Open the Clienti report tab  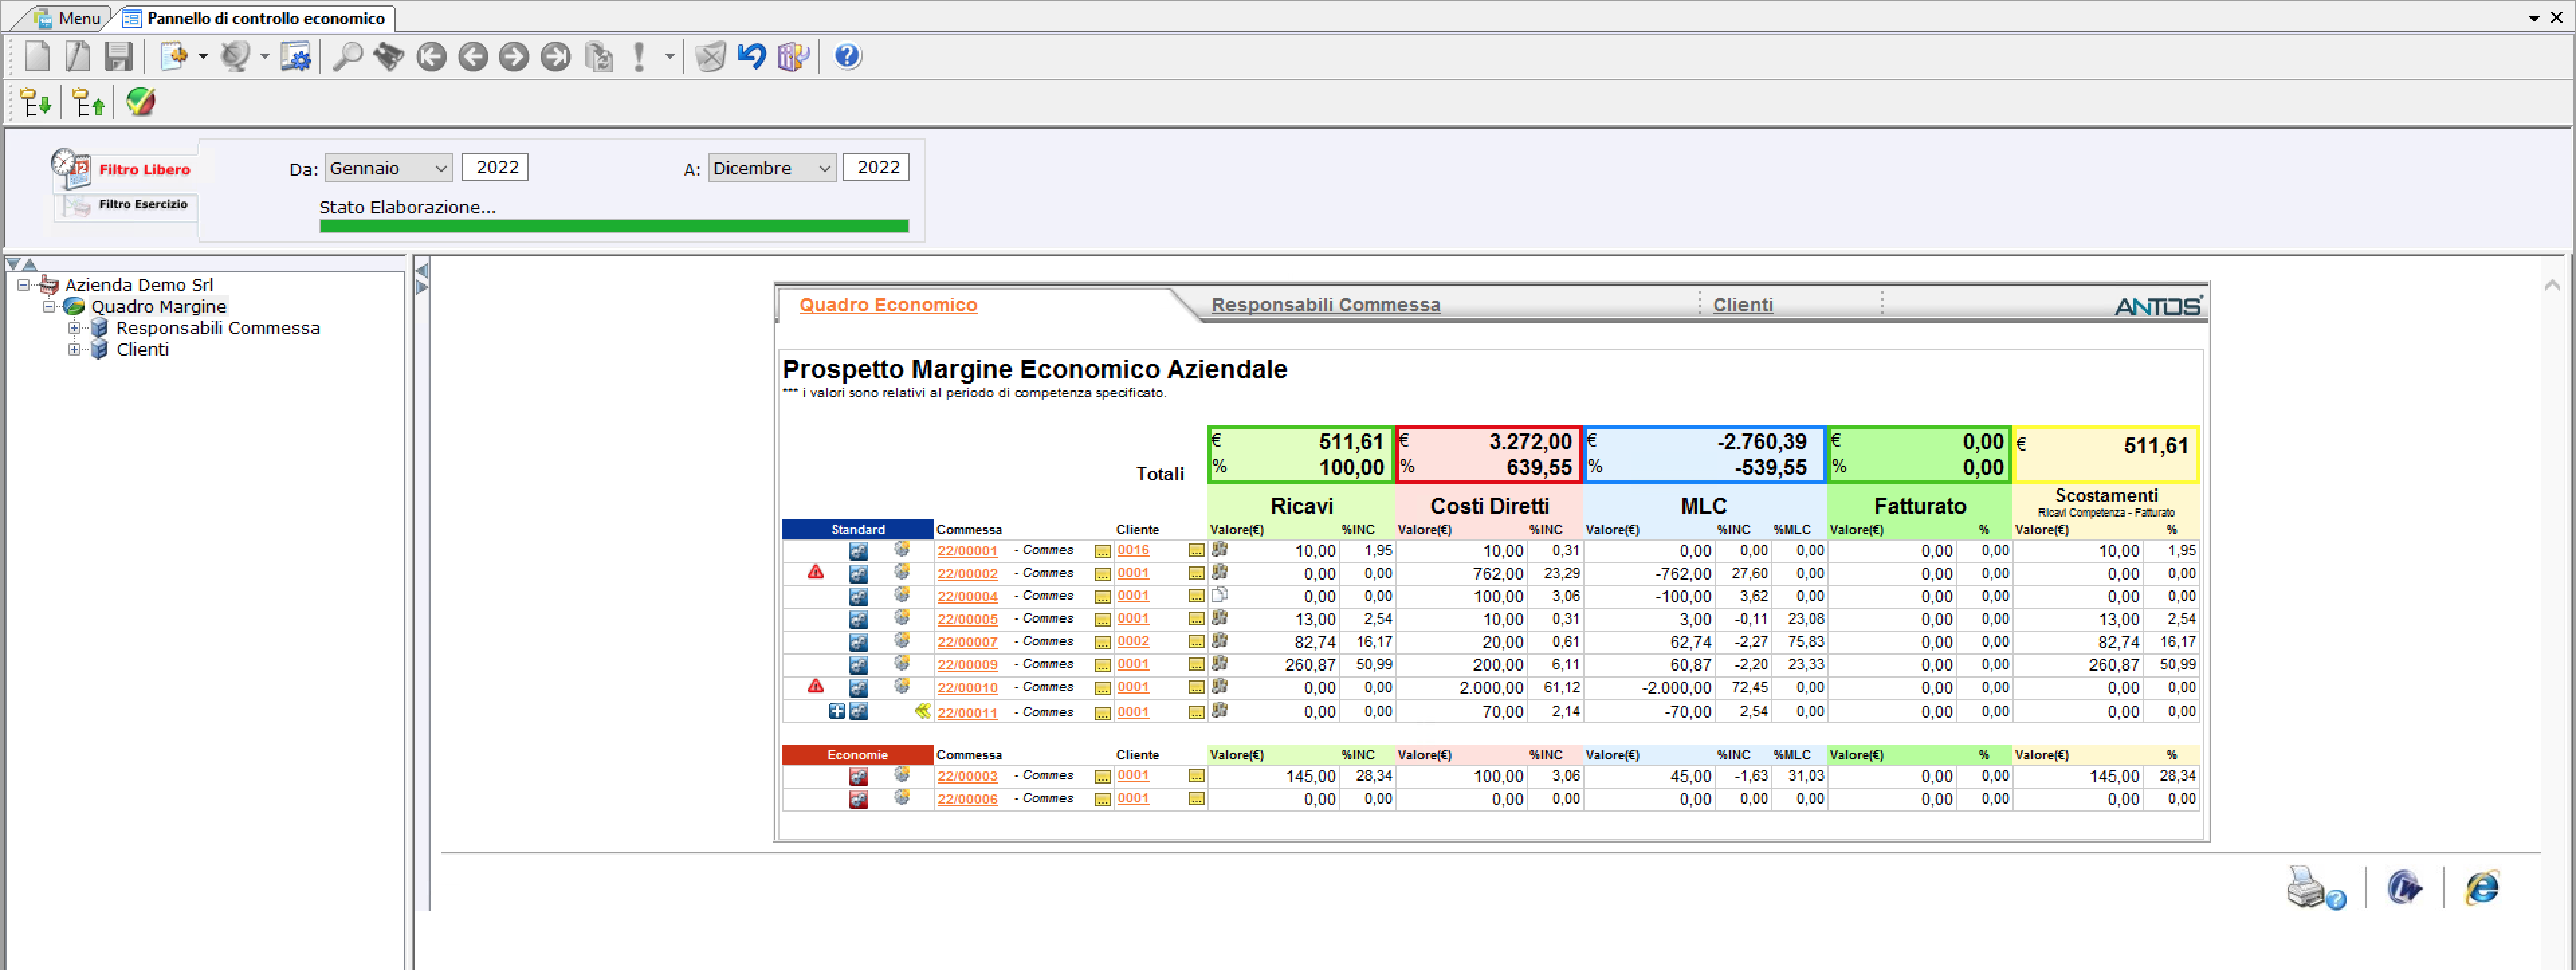1743,305
